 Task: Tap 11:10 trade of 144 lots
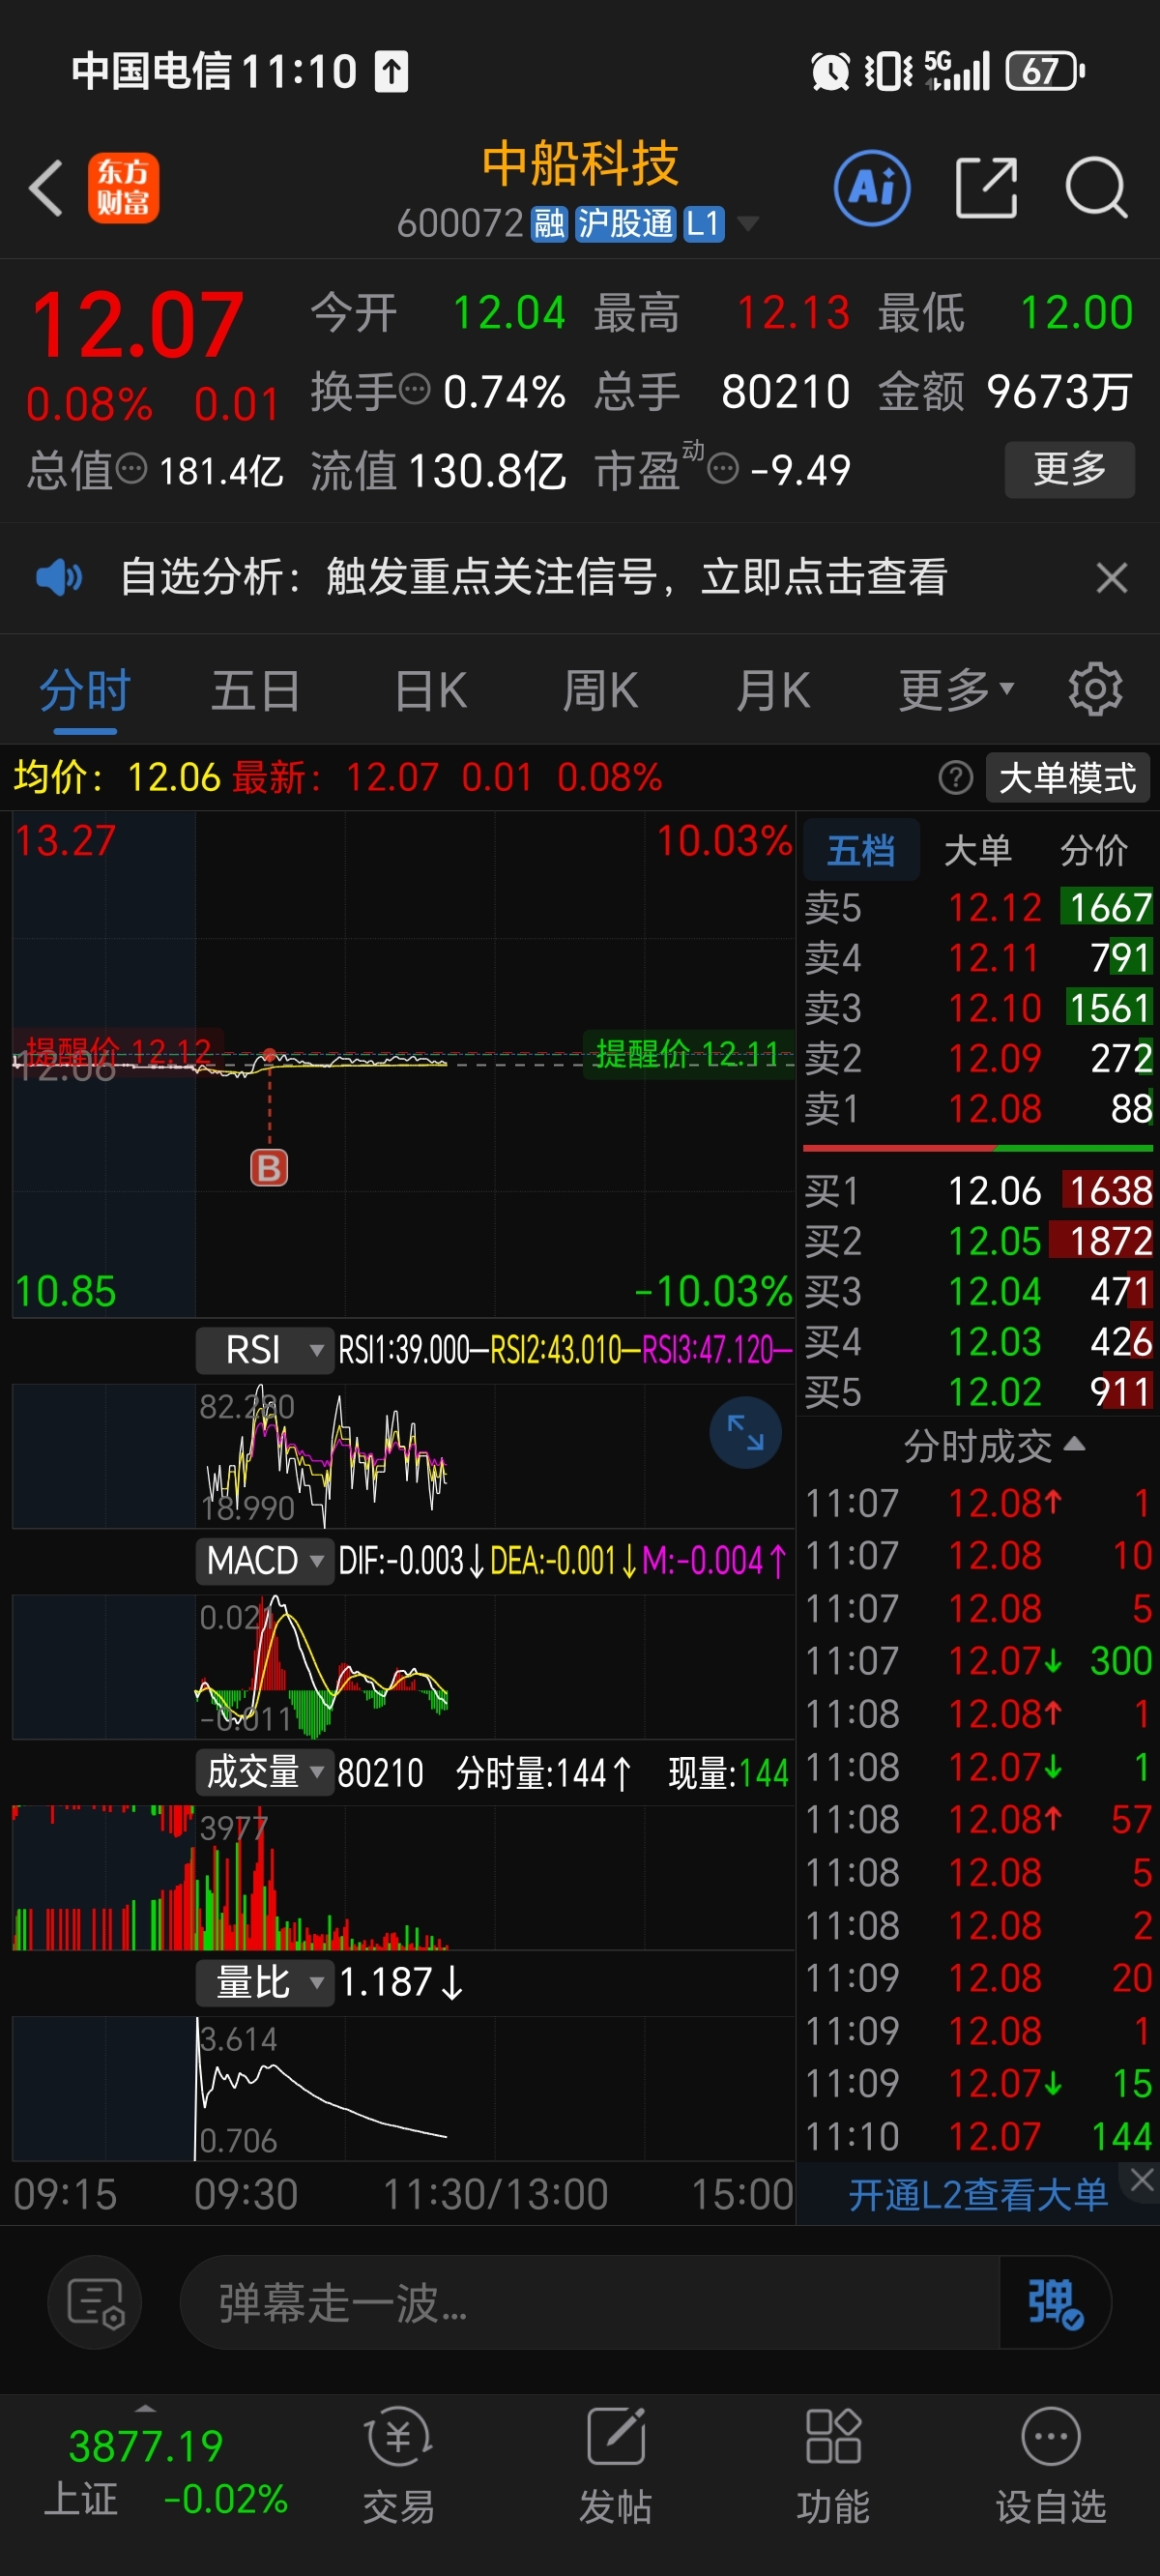[978, 2136]
